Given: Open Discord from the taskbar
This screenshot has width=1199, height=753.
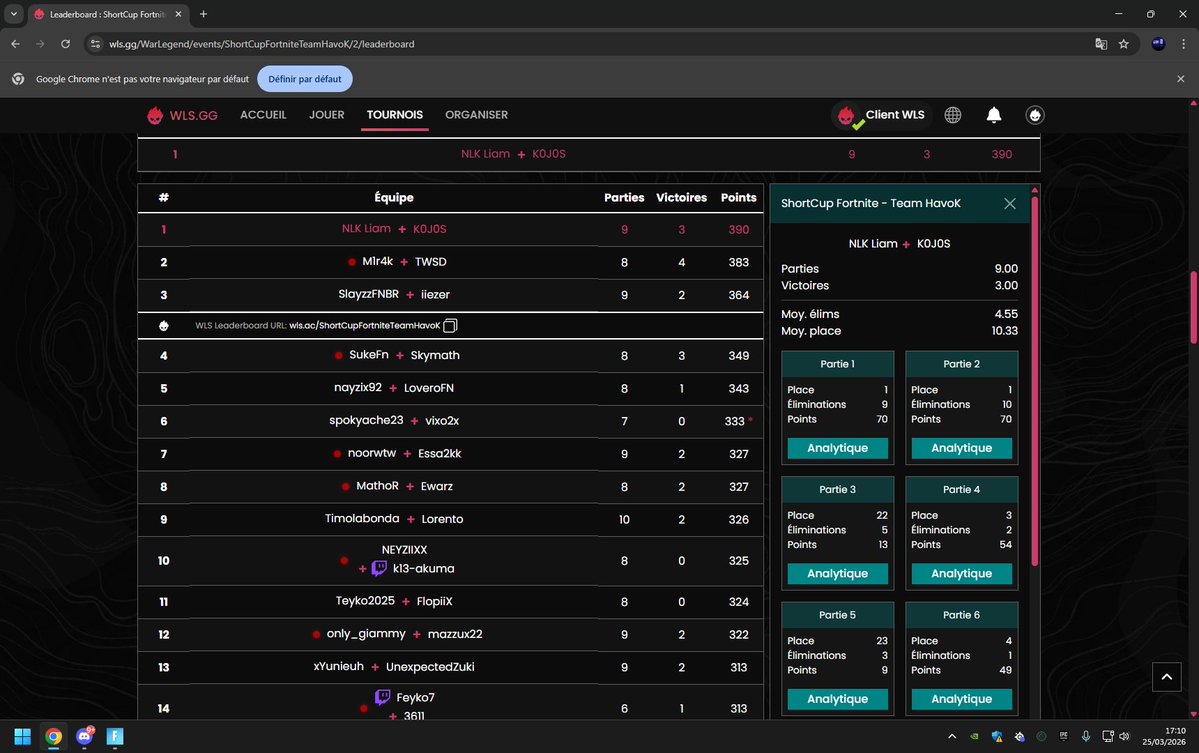Looking at the screenshot, I should 84,736.
